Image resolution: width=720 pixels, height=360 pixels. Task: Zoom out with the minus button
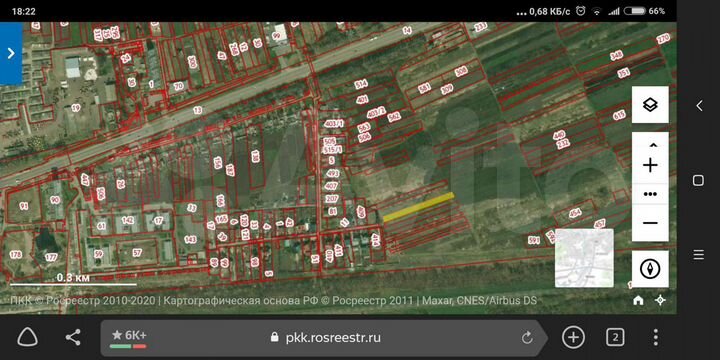pos(650,223)
